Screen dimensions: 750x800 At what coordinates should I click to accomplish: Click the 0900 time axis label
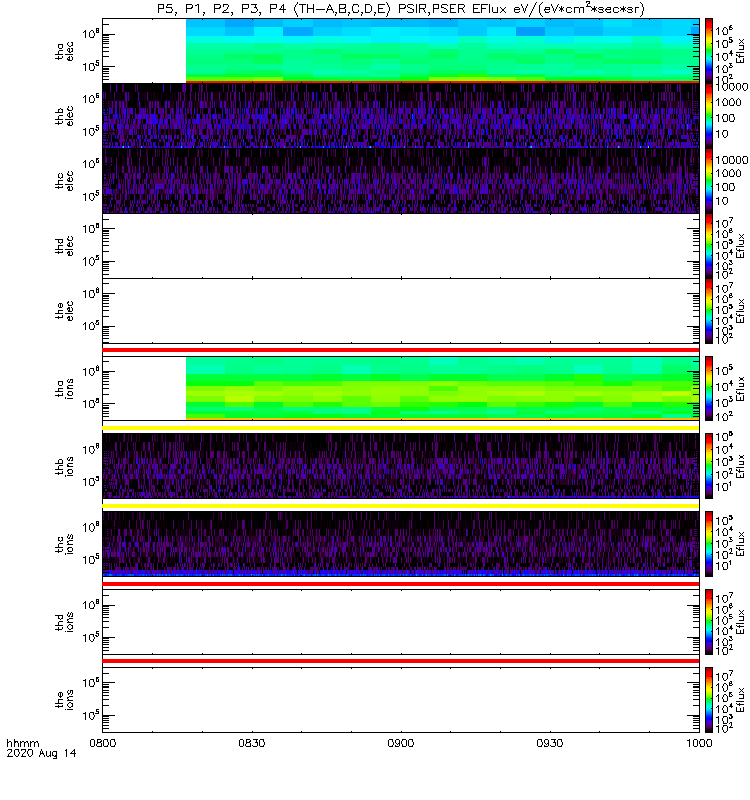click(401, 743)
